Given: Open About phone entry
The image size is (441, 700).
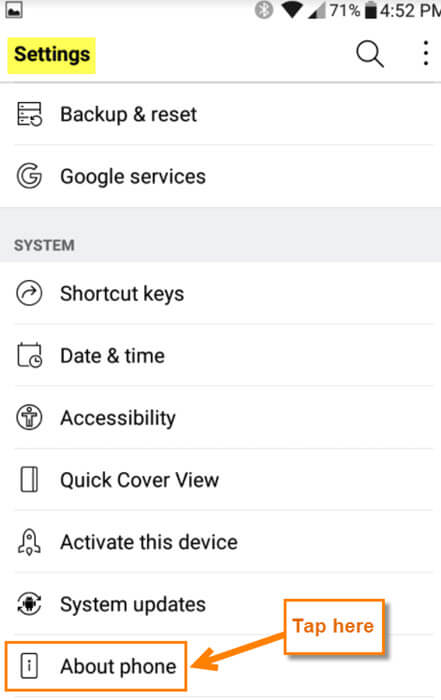Looking at the screenshot, I should coord(96,666).
